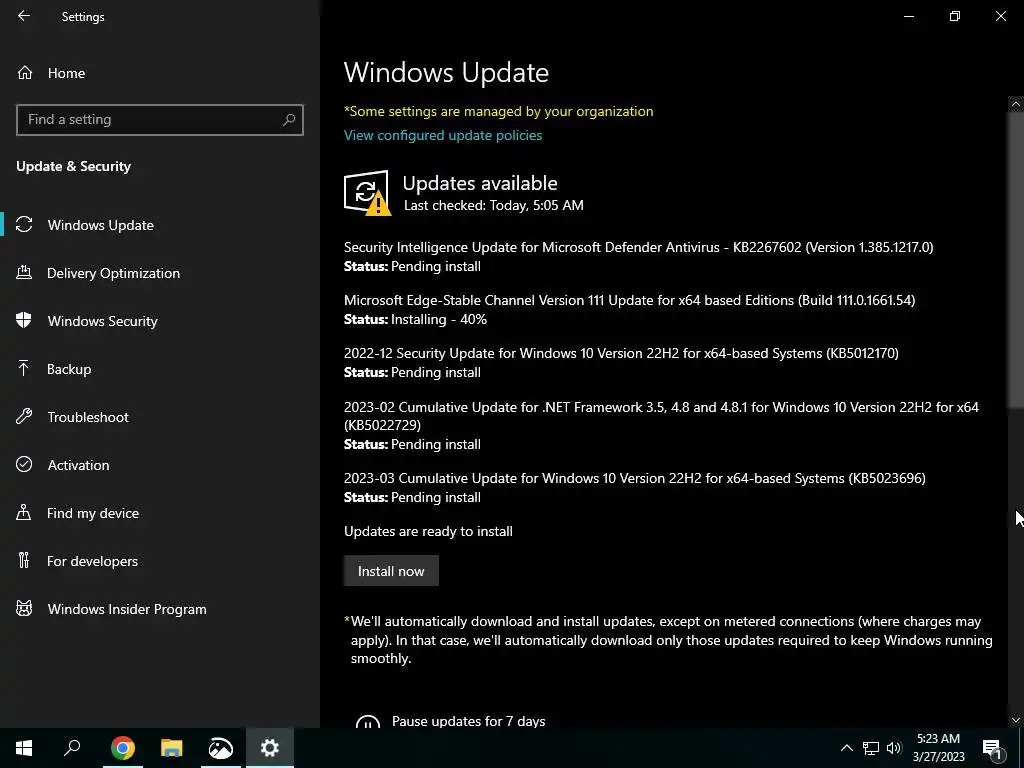Screen dimensions: 1024x768
Task: Click the scrollbar down arrow
Action: 1016,720
